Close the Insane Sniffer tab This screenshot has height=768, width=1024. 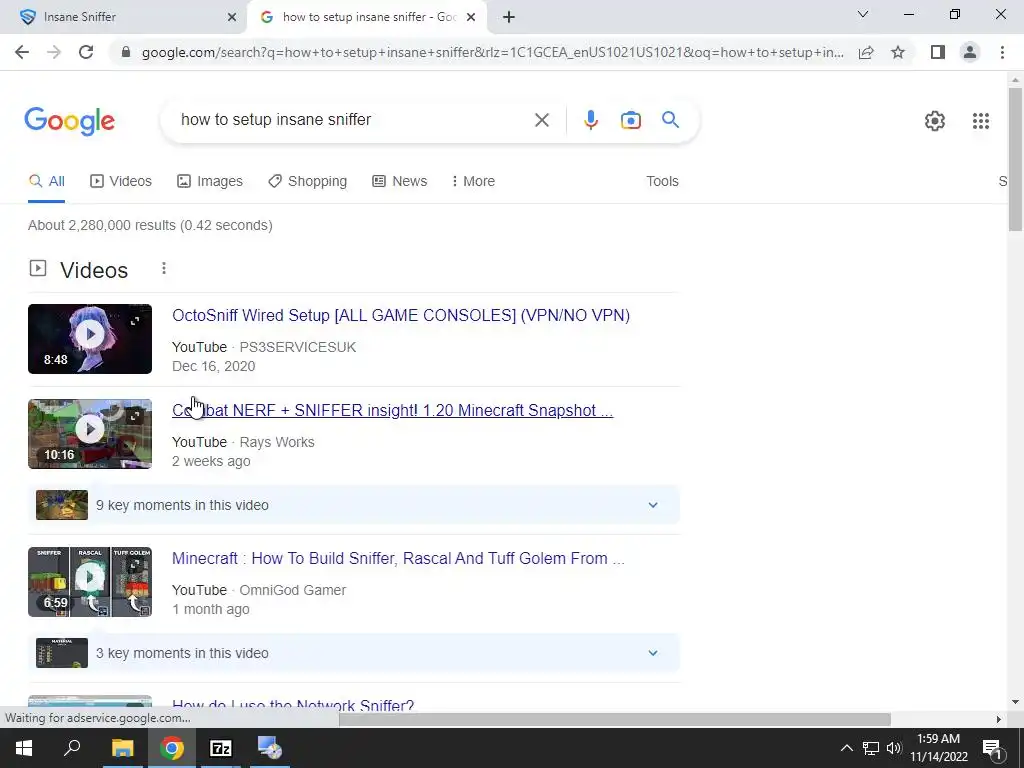232,17
